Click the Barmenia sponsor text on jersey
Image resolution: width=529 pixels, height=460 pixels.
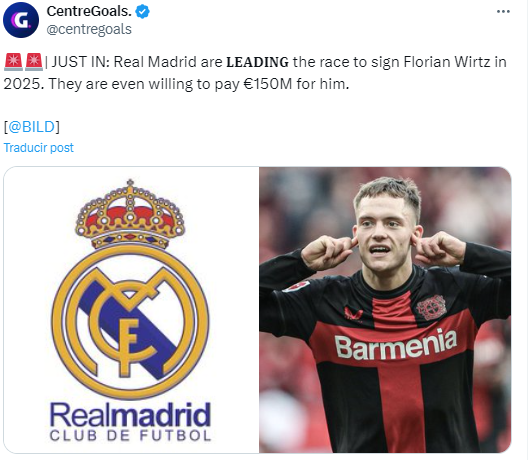pos(395,344)
